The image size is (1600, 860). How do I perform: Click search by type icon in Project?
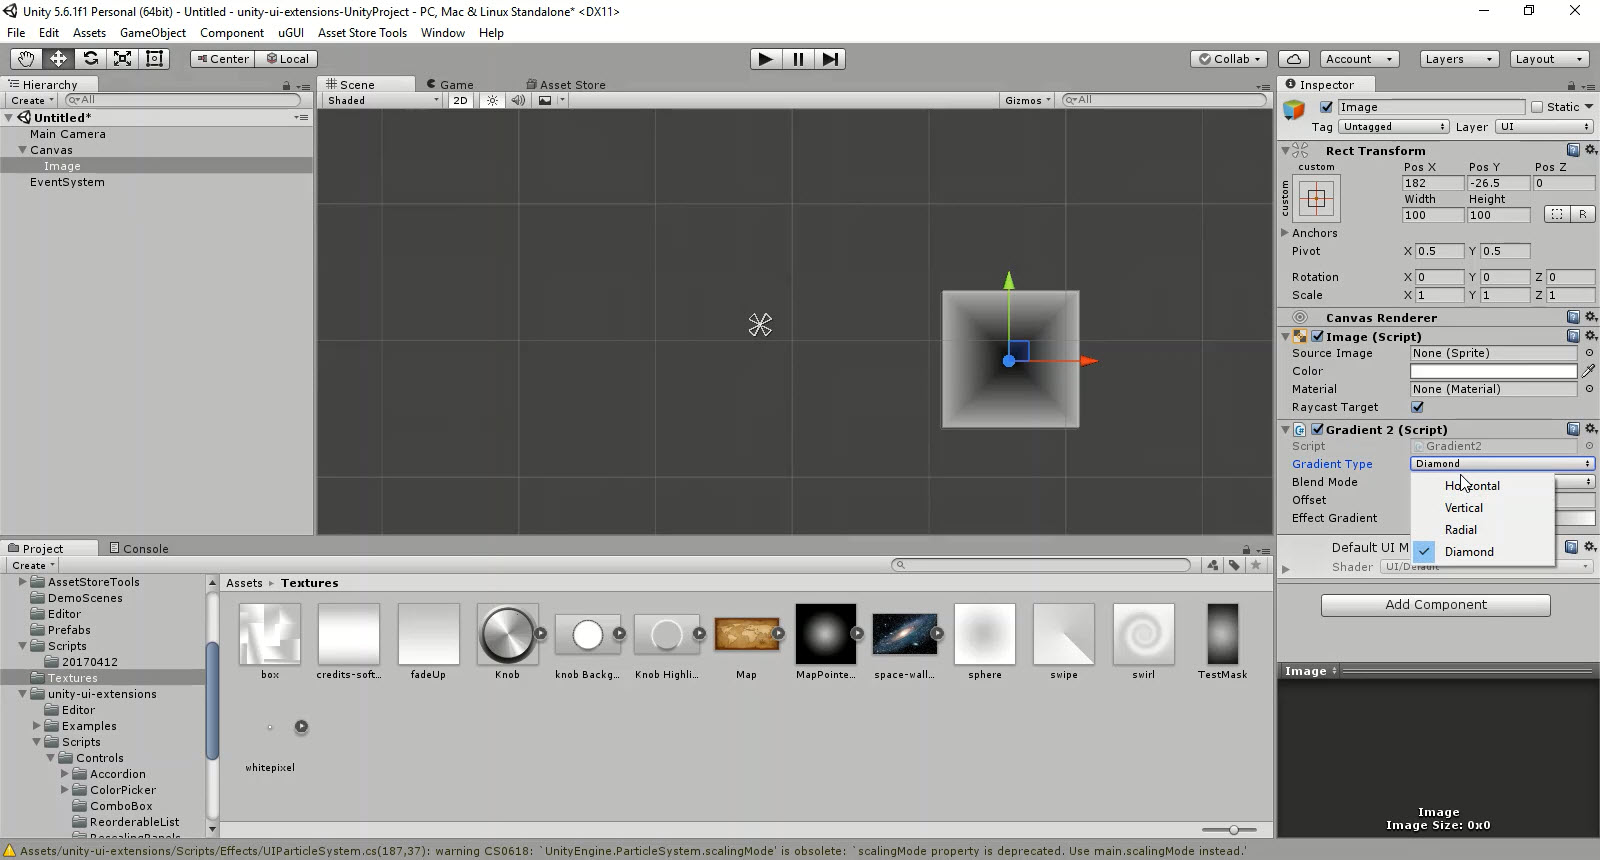(1213, 565)
